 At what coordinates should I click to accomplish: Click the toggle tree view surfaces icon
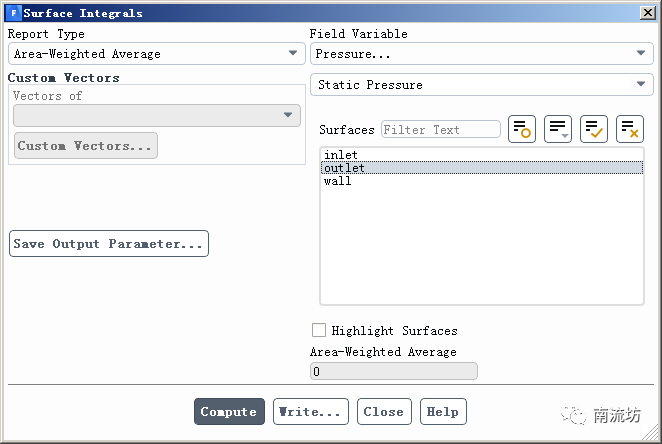point(522,129)
